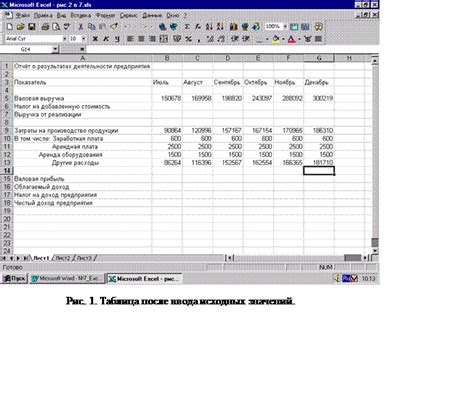
Task: Click the horizontal scrollbar thumb
Action: click(353, 258)
